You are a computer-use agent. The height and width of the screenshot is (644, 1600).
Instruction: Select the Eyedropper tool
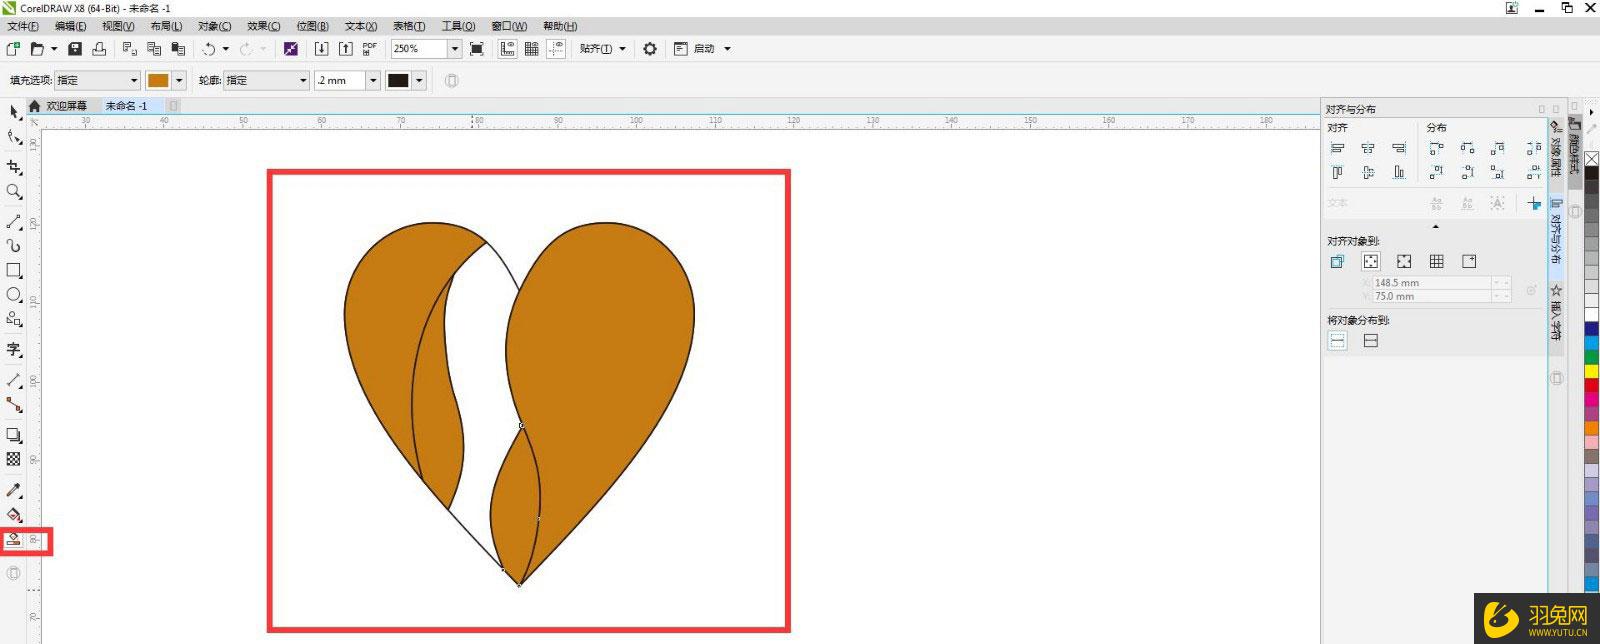coord(14,490)
